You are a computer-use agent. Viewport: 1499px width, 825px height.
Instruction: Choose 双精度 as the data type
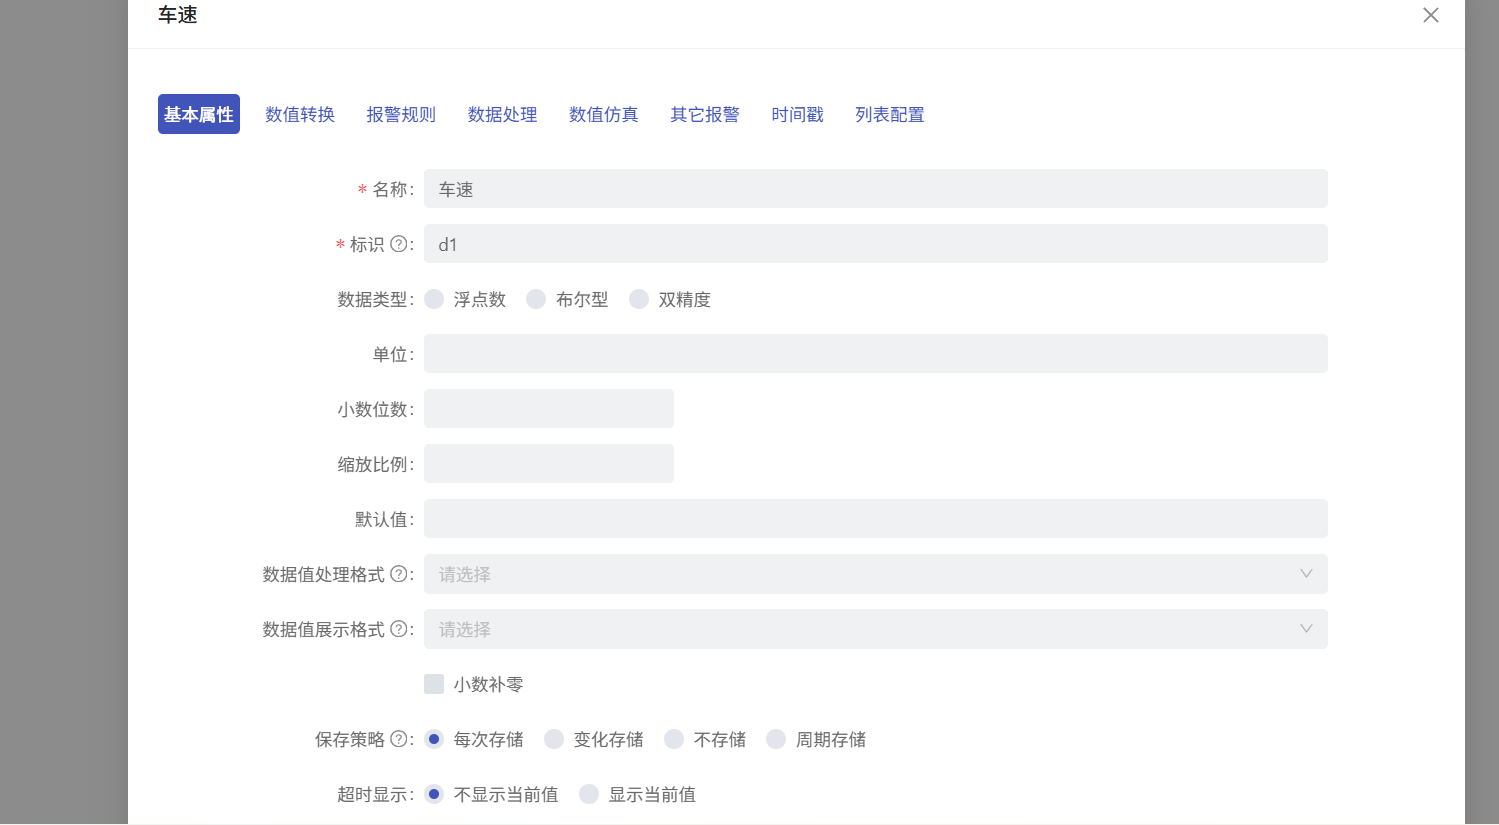(x=639, y=298)
